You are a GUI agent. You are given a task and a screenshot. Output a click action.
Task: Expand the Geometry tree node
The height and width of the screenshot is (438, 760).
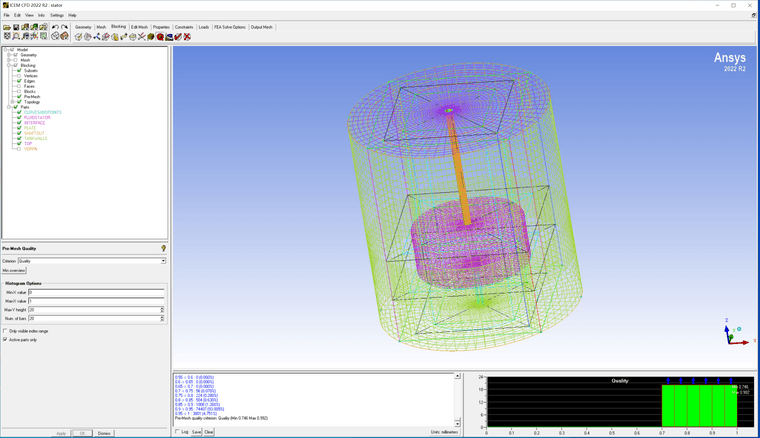click(x=9, y=55)
